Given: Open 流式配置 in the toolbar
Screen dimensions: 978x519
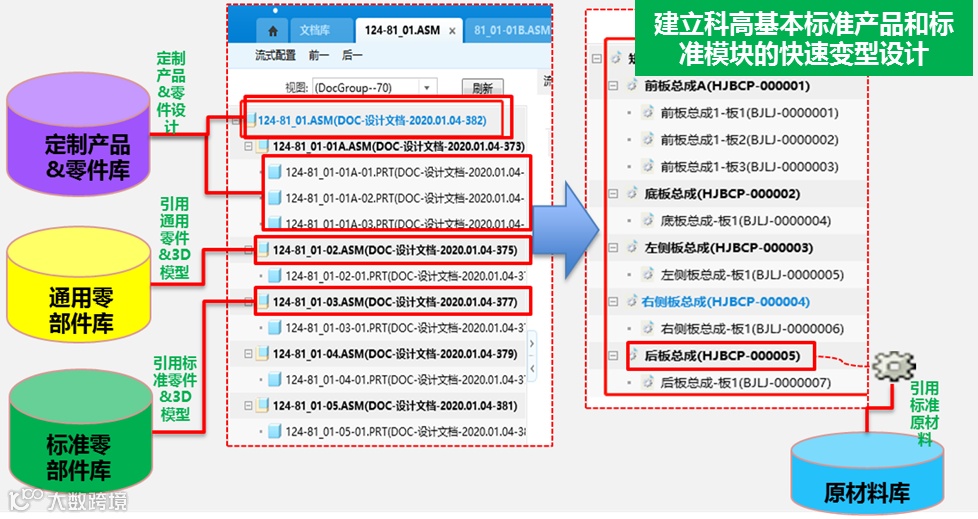Looking at the screenshot, I should (275, 56).
